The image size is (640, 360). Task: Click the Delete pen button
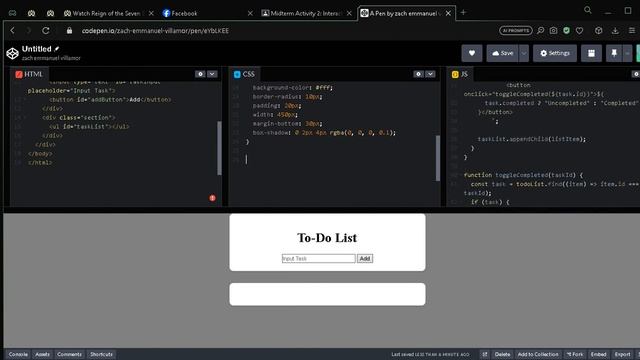502,354
